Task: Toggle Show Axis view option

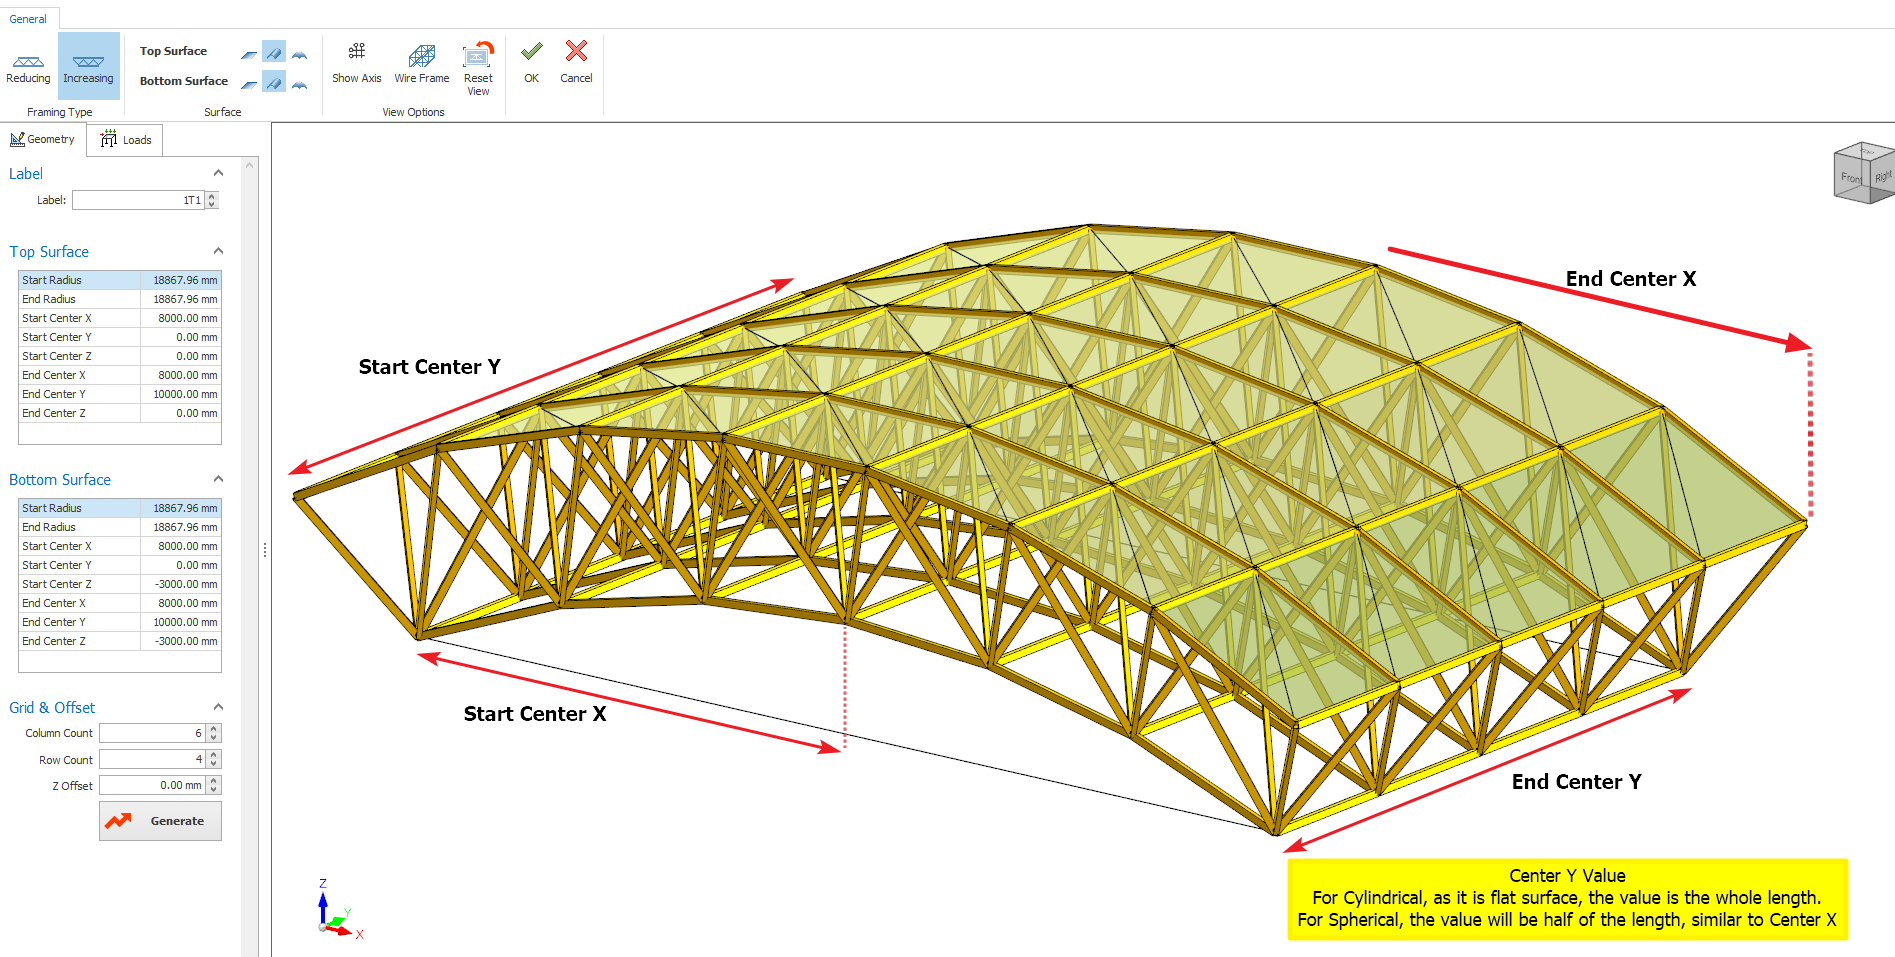Action: [x=356, y=63]
